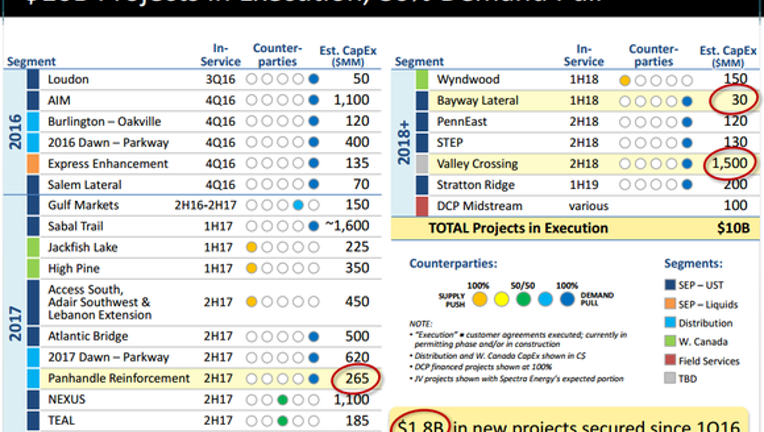Select 'Atlantic Bridge' project name
The height and width of the screenshot is (432, 764).
88,336
